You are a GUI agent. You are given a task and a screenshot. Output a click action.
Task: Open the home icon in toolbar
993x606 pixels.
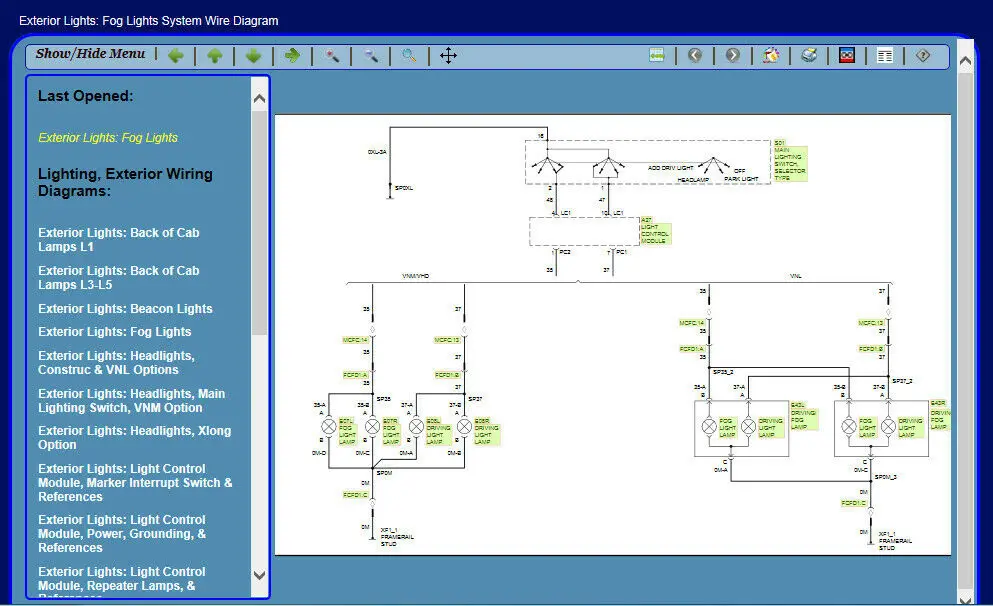click(x=771, y=56)
